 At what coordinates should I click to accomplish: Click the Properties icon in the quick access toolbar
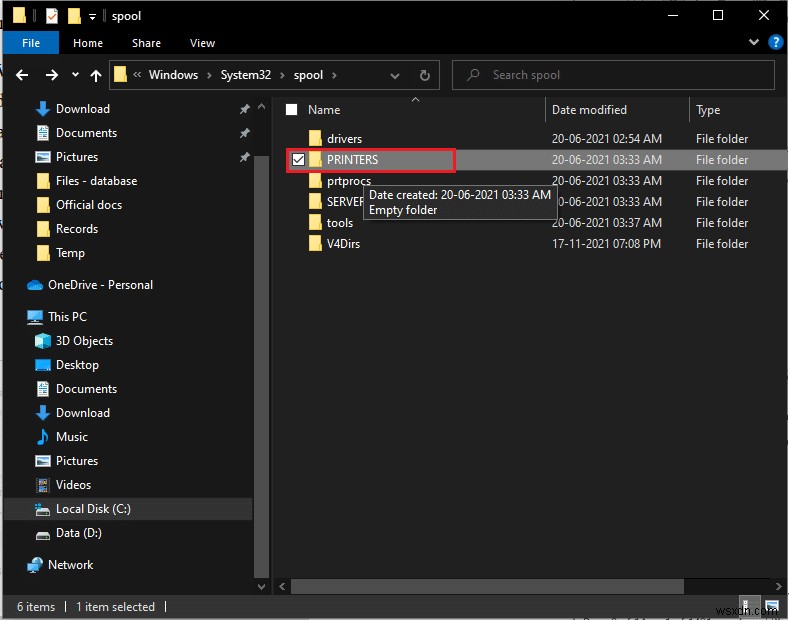tap(51, 16)
